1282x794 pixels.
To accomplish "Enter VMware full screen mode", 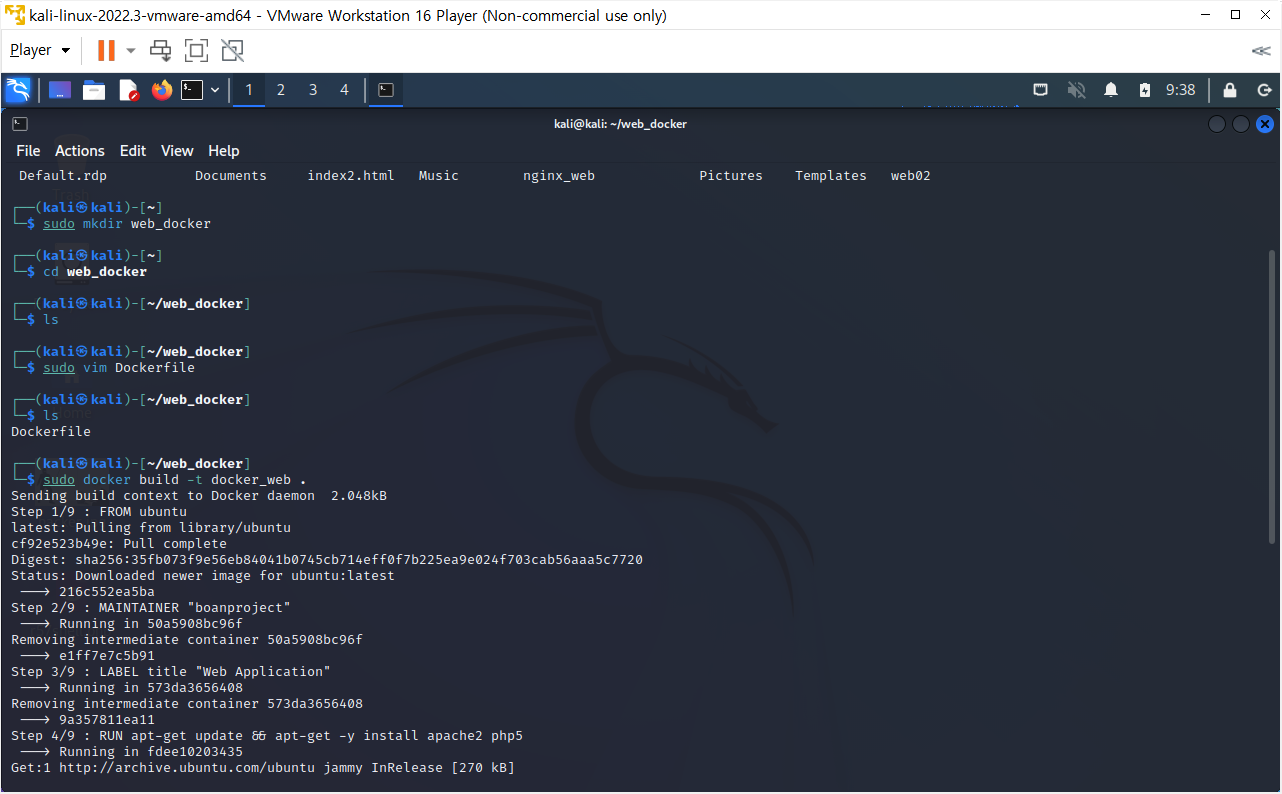I will click(196, 50).
